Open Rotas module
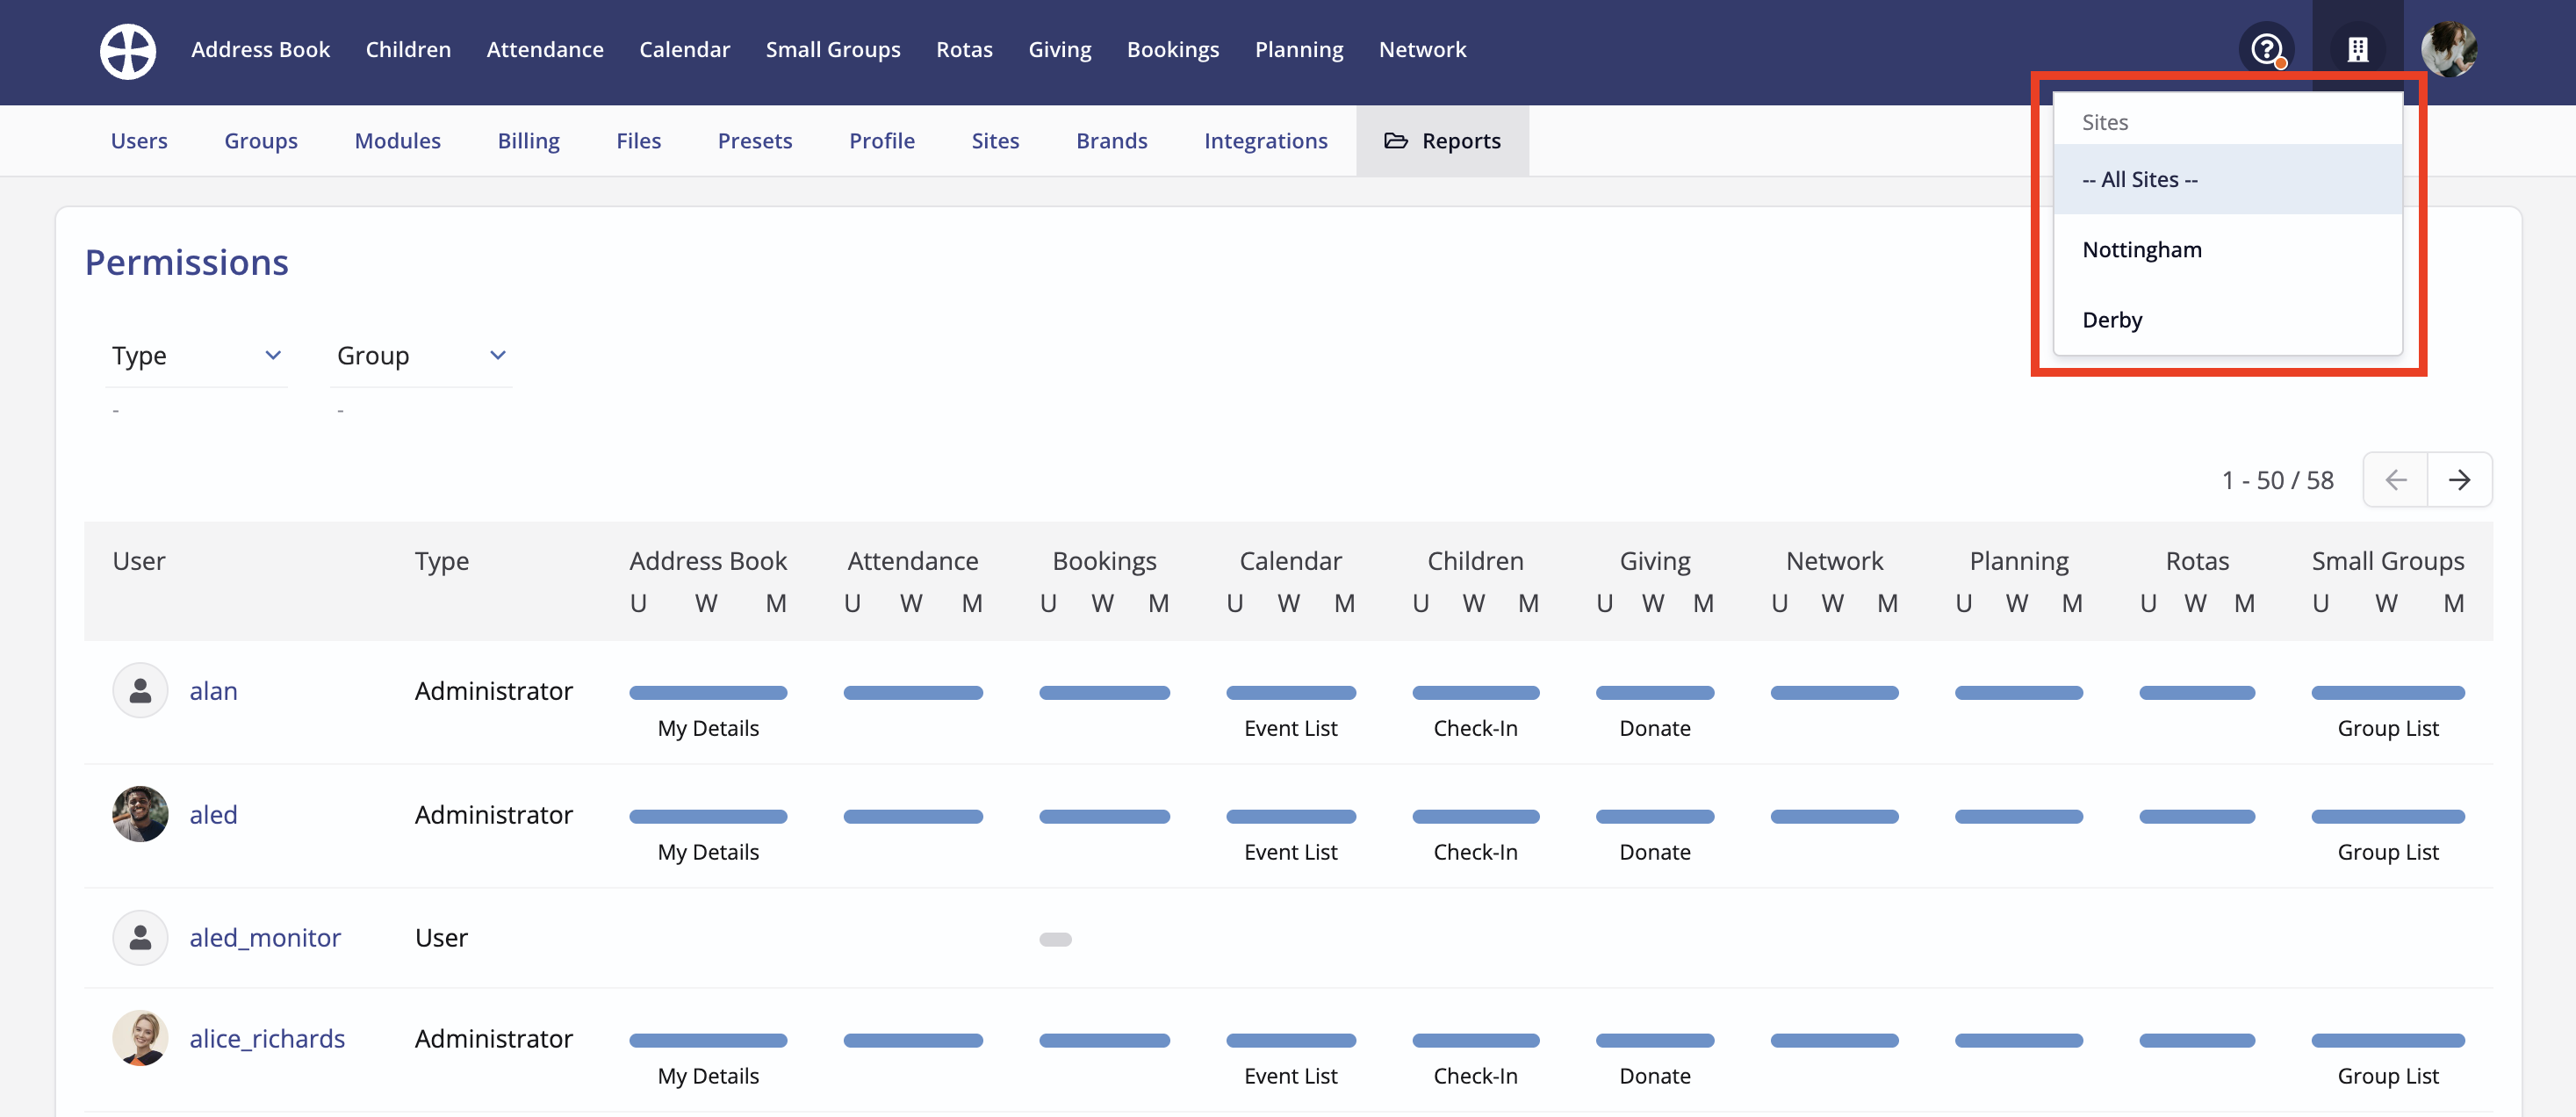This screenshot has height=1117, width=2576. pos(964,49)
